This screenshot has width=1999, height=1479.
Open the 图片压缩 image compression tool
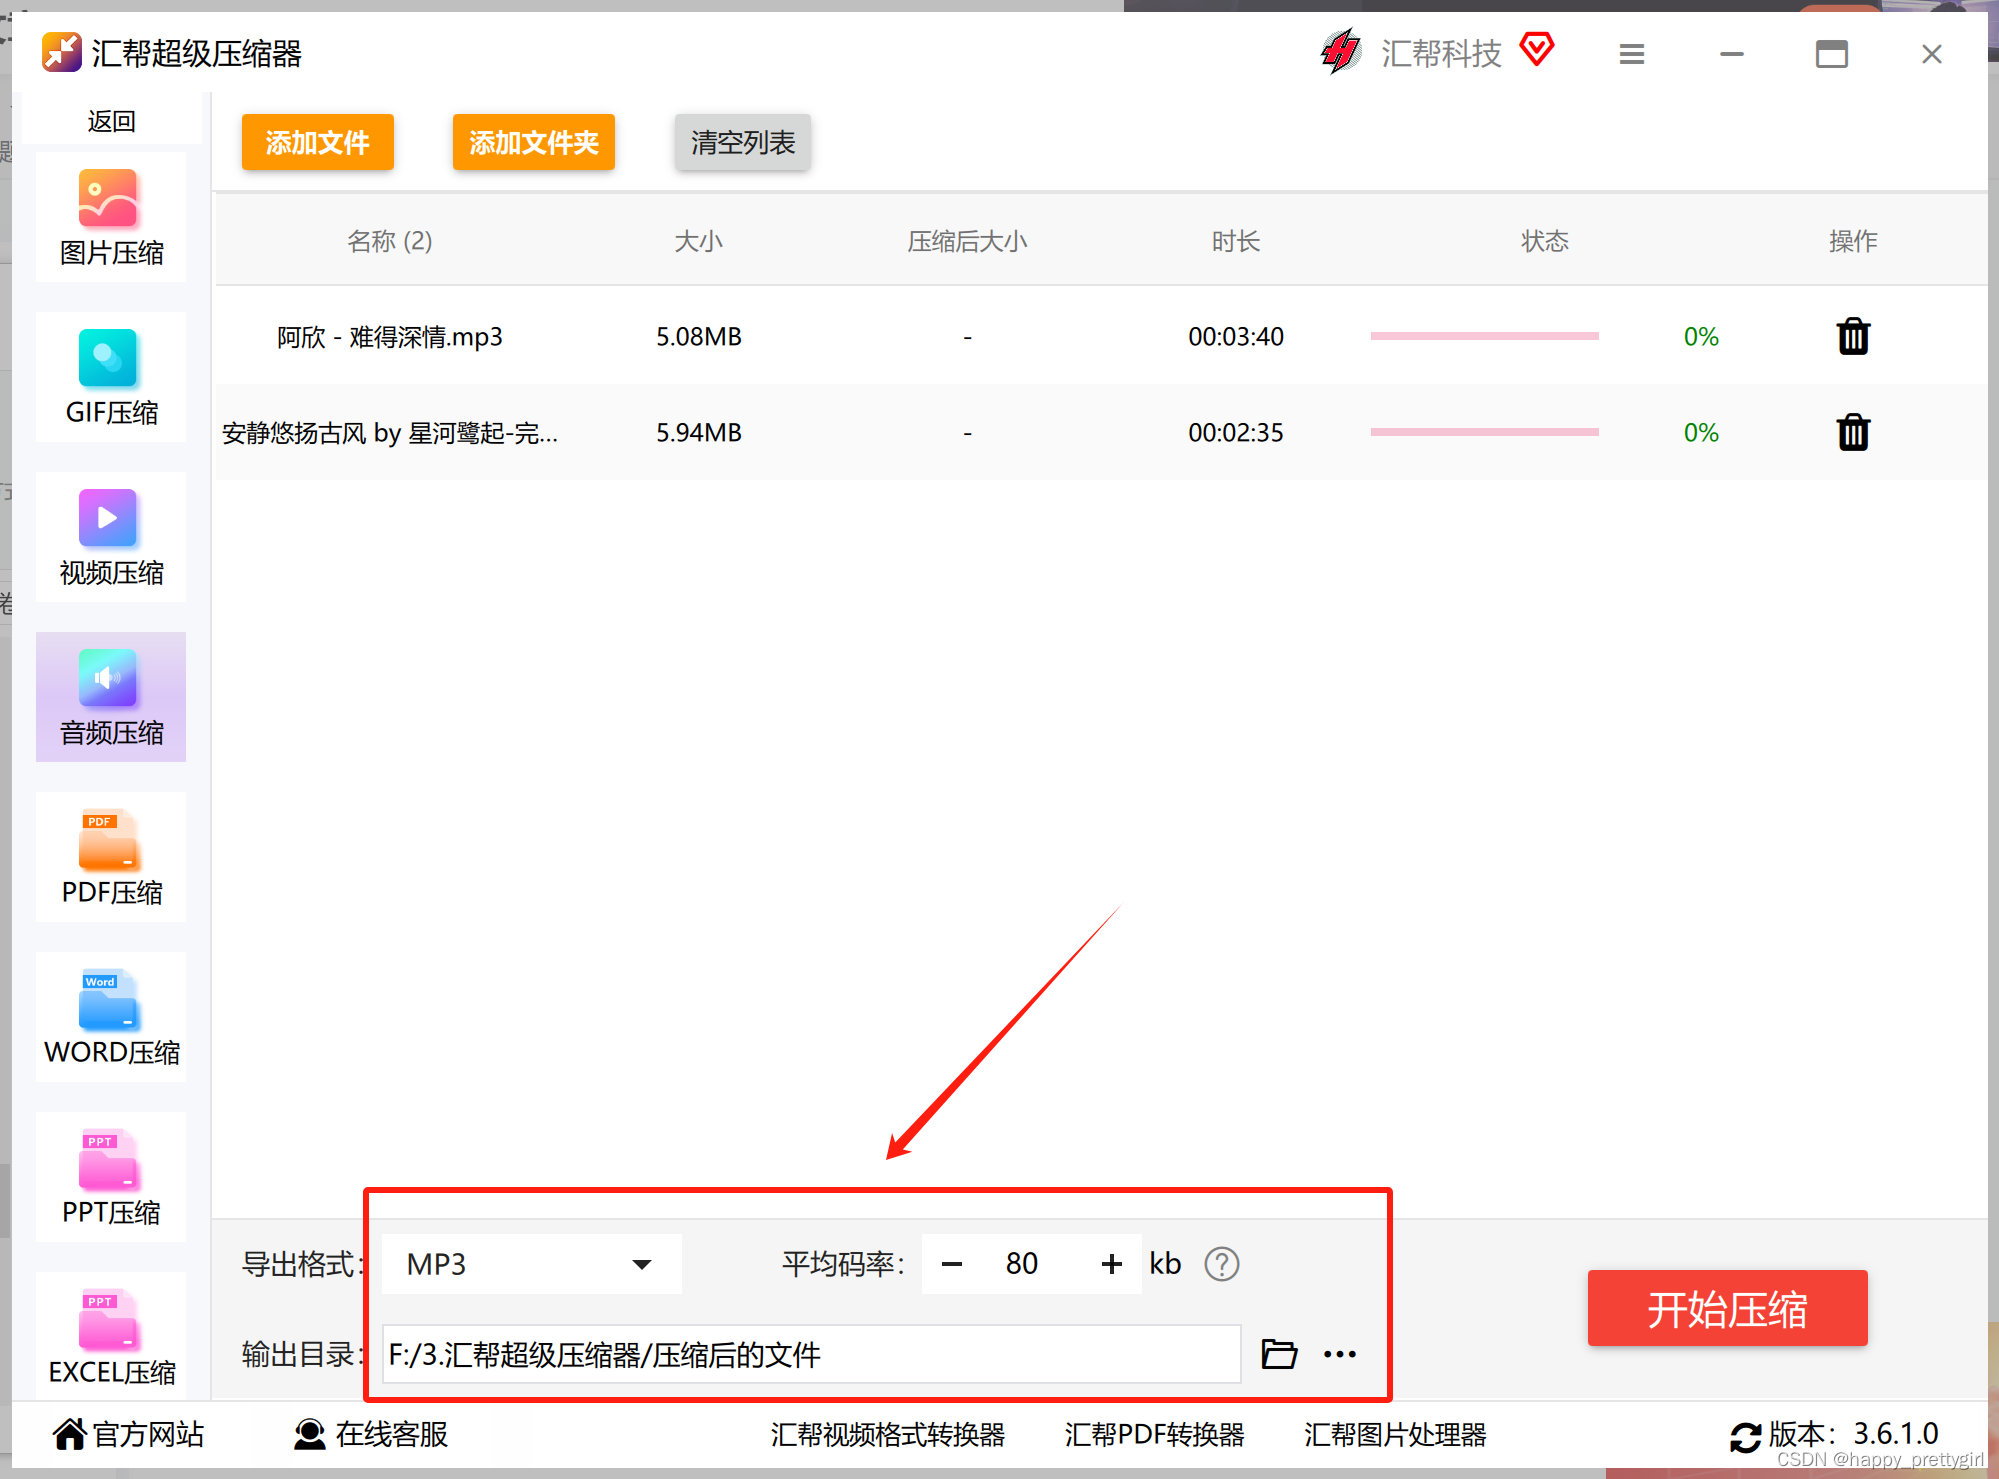[x=111, y=218]
